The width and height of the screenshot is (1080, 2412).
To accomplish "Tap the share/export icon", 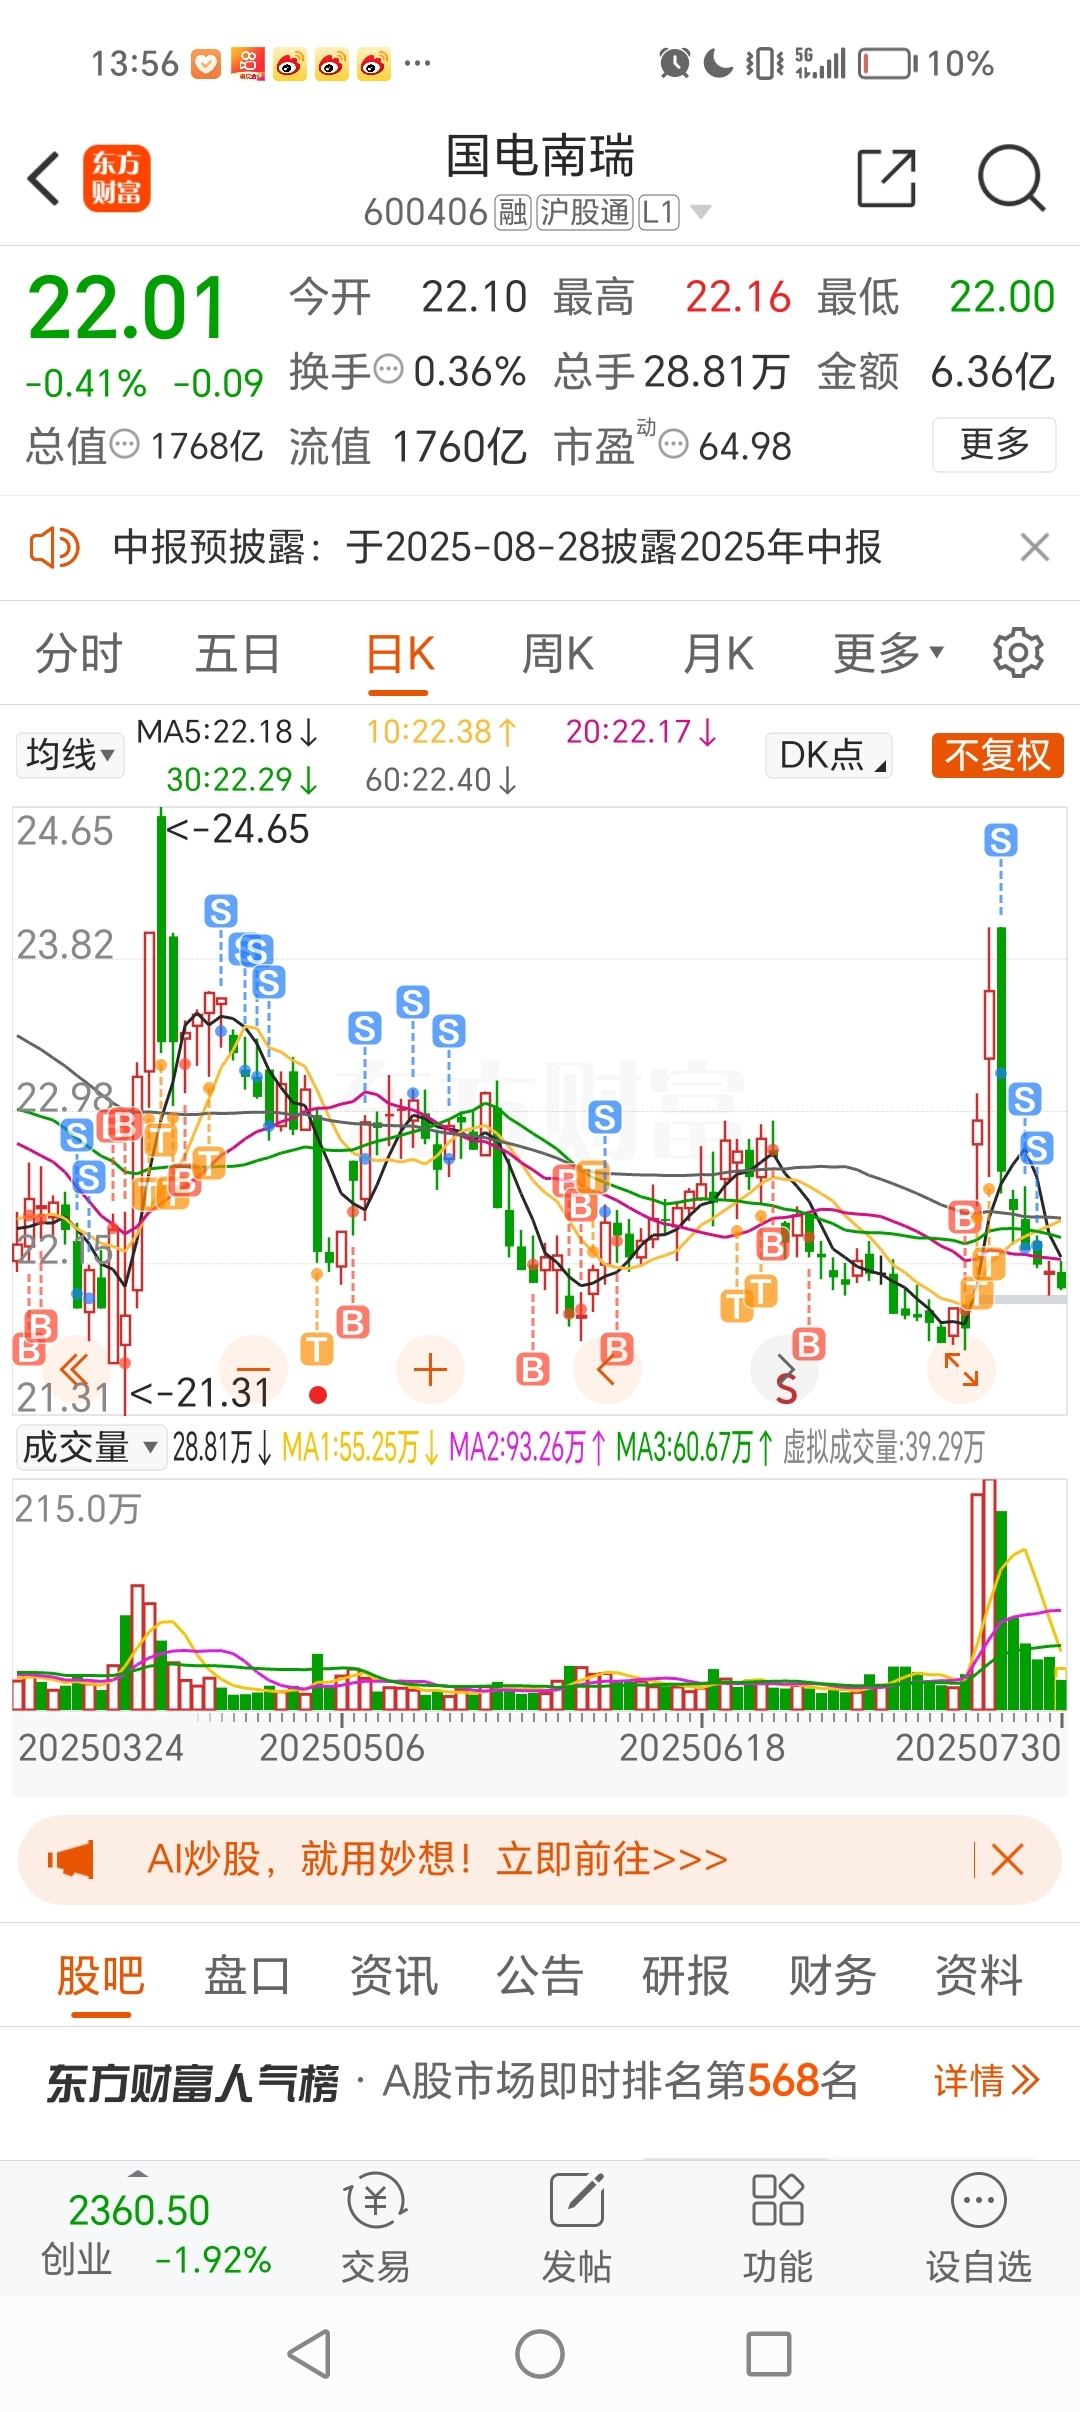I will click(x=887, y=178).
